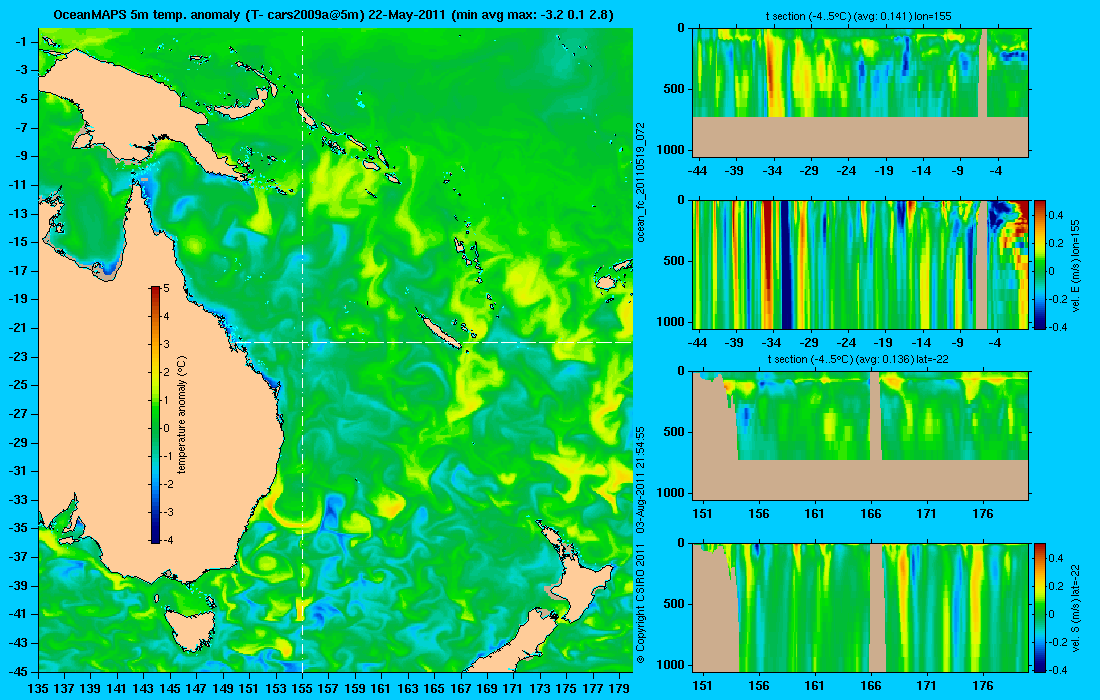
Task: Click the lat=-22 southward velocity section plot
Action: point(861,607)
